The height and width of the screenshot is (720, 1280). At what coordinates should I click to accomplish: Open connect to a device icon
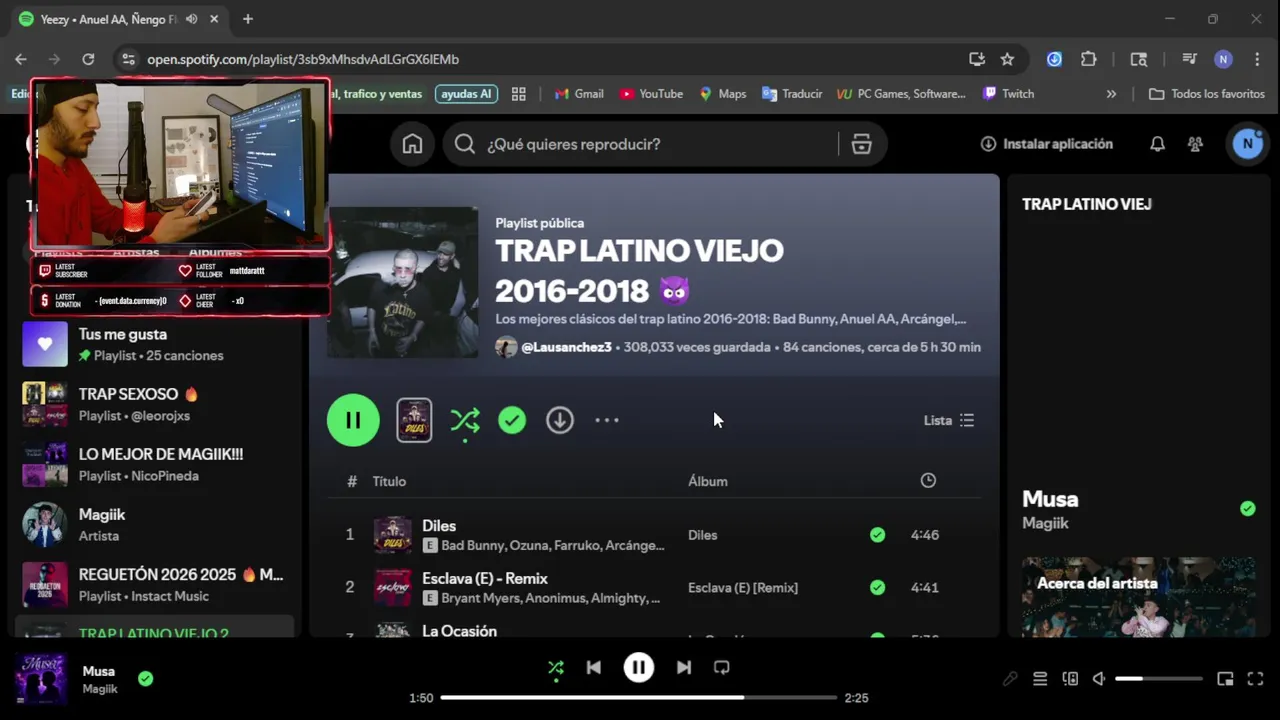(1070, 679)
